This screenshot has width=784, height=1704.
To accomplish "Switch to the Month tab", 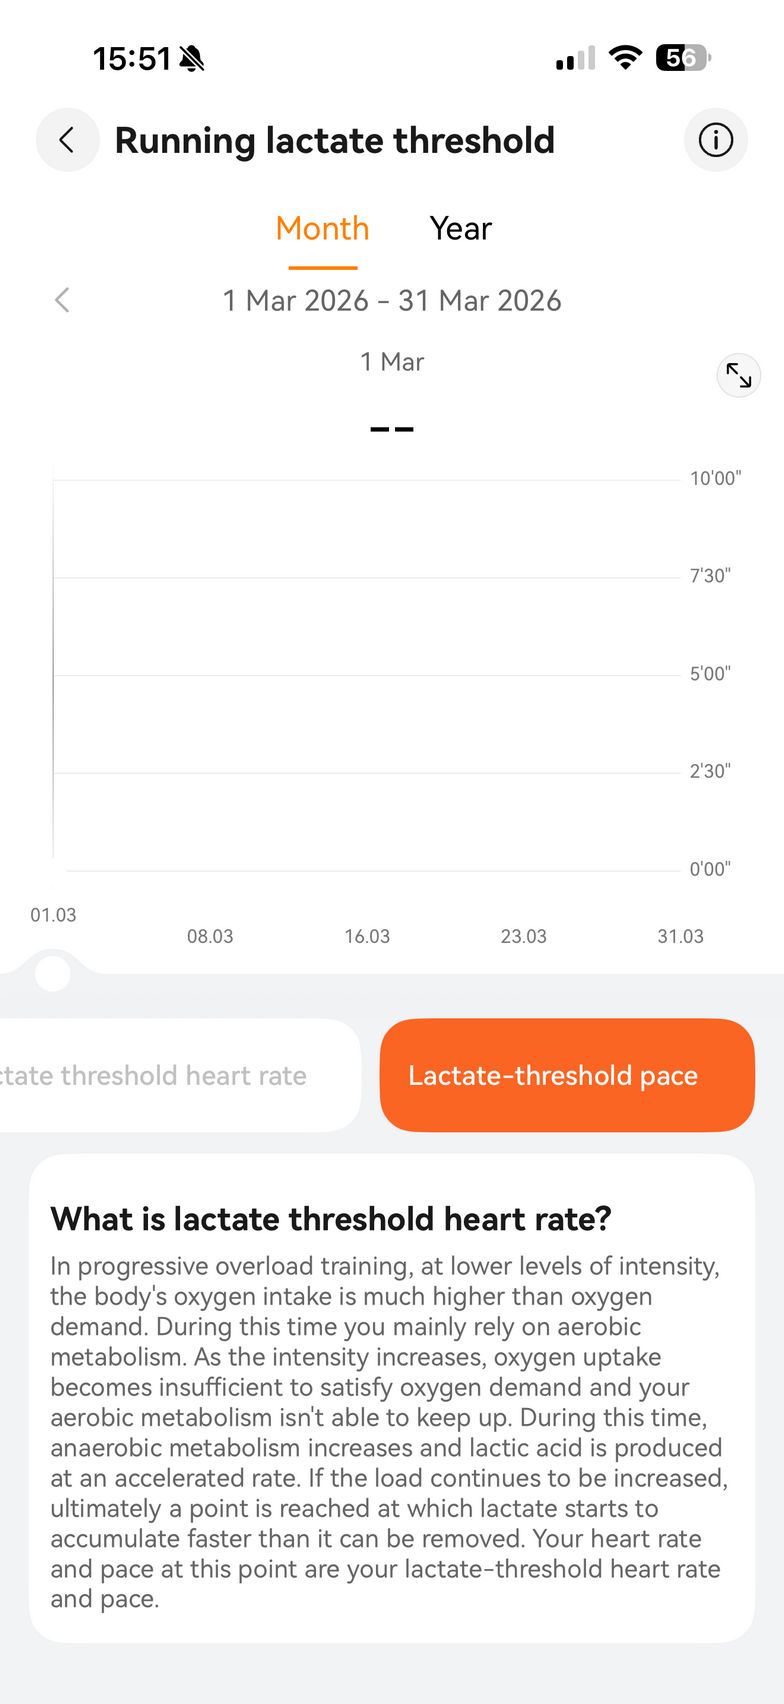I will coord(322,229).
